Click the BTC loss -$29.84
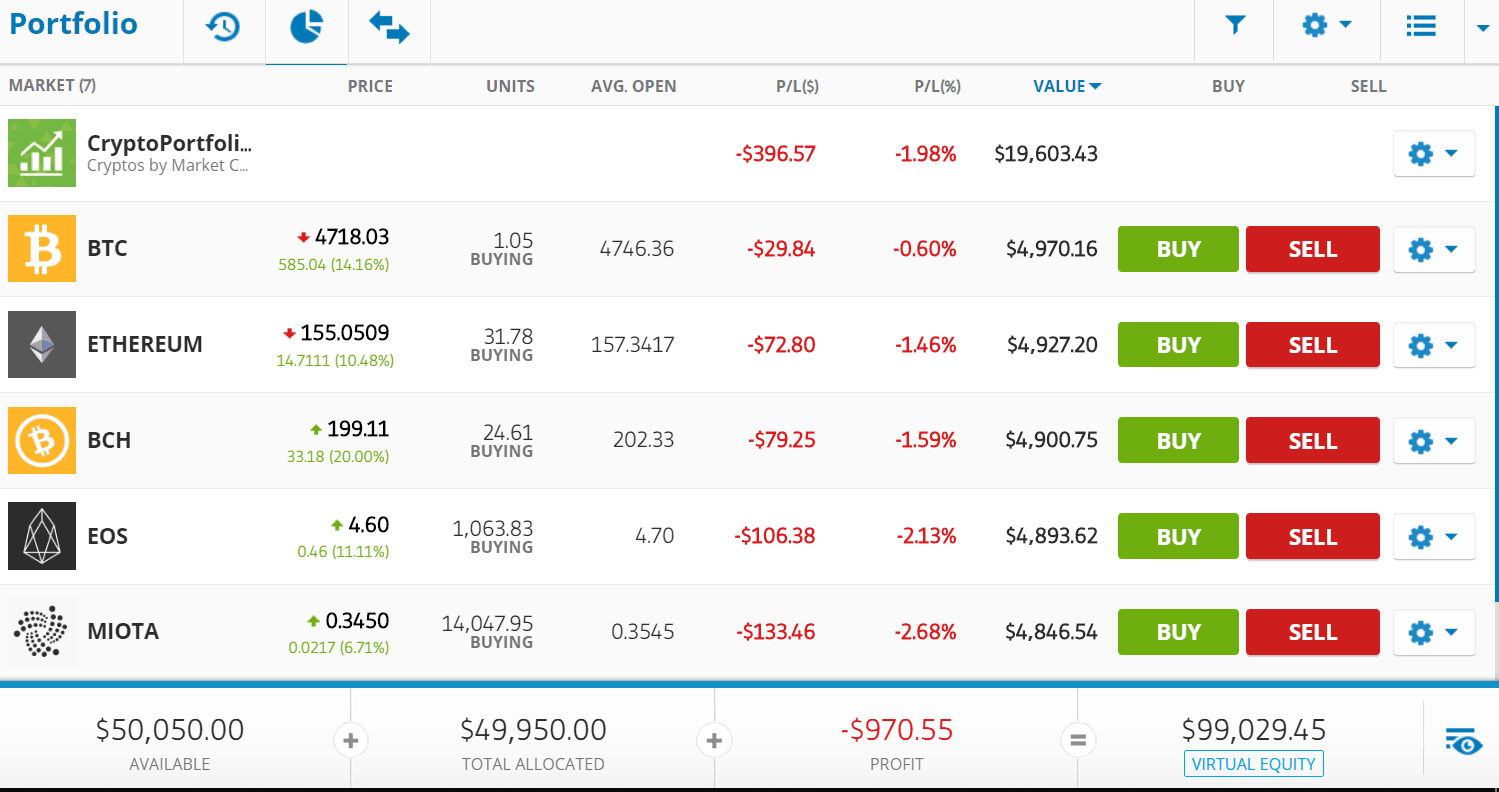 (781, 249)
